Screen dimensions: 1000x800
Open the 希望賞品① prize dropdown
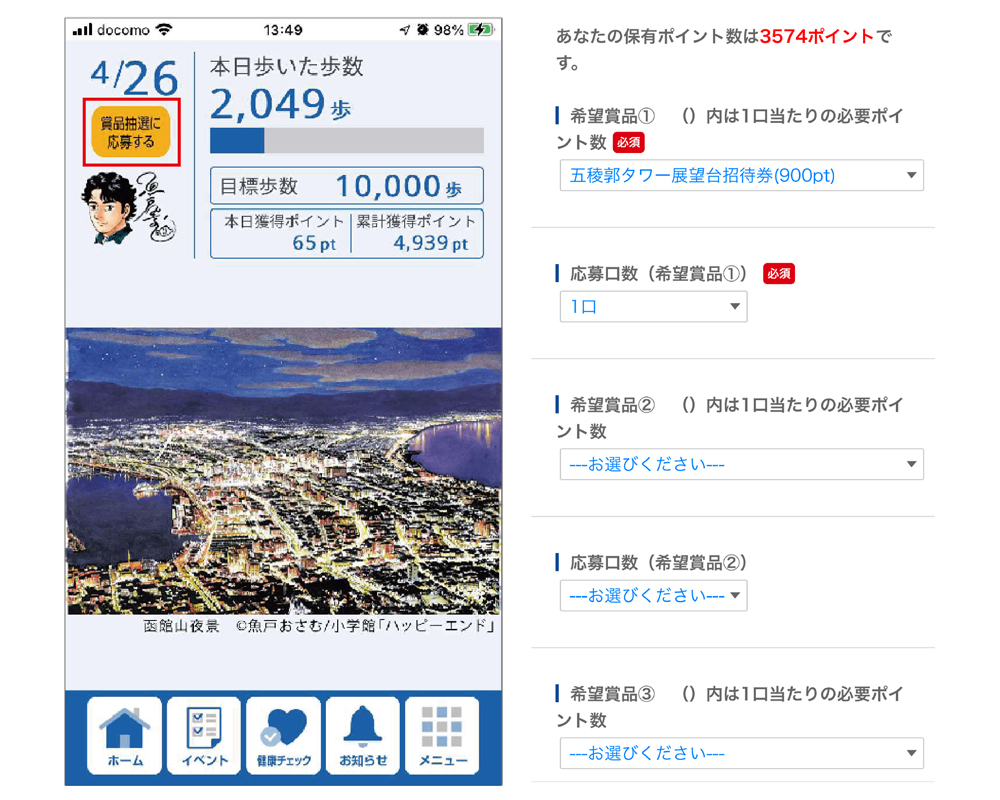coord(742,175)
